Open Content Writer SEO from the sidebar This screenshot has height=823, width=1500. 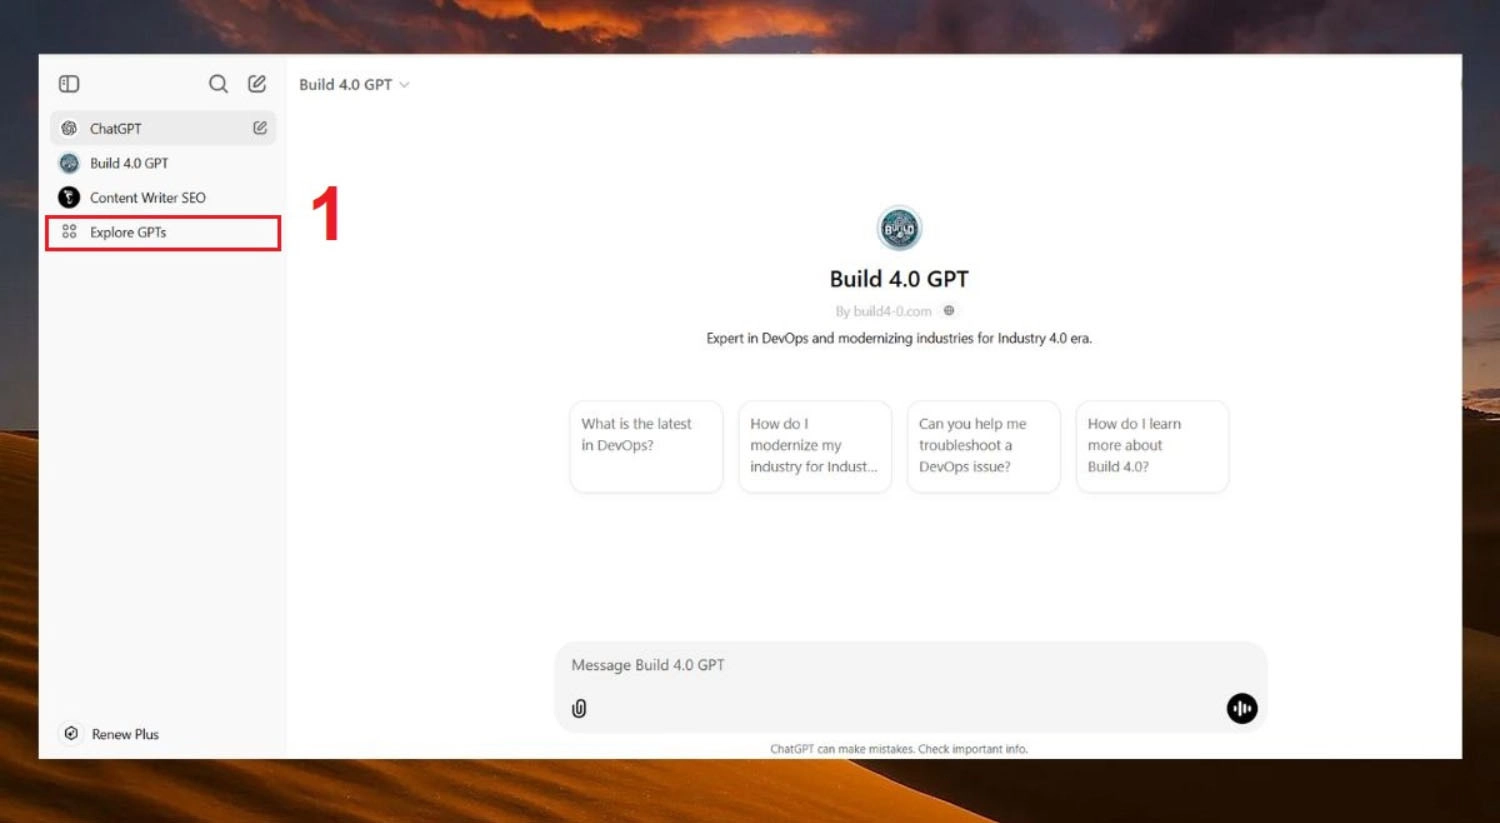(163, 197)
